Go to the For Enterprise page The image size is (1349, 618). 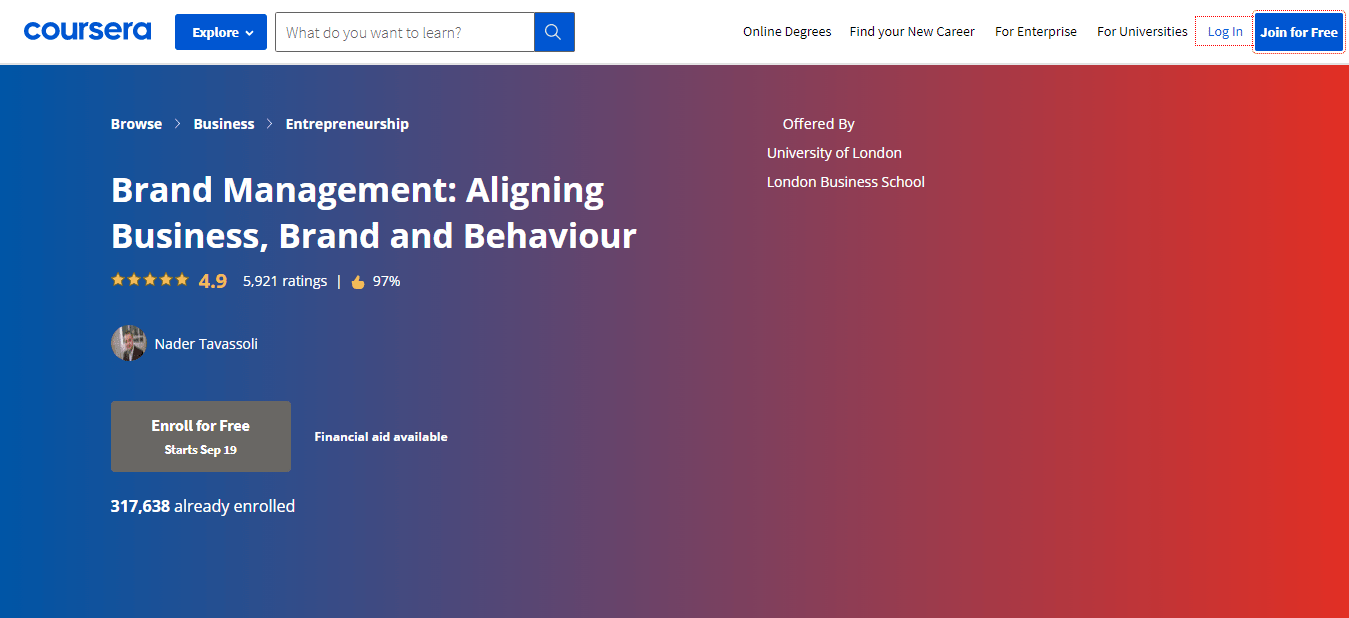1036,32
